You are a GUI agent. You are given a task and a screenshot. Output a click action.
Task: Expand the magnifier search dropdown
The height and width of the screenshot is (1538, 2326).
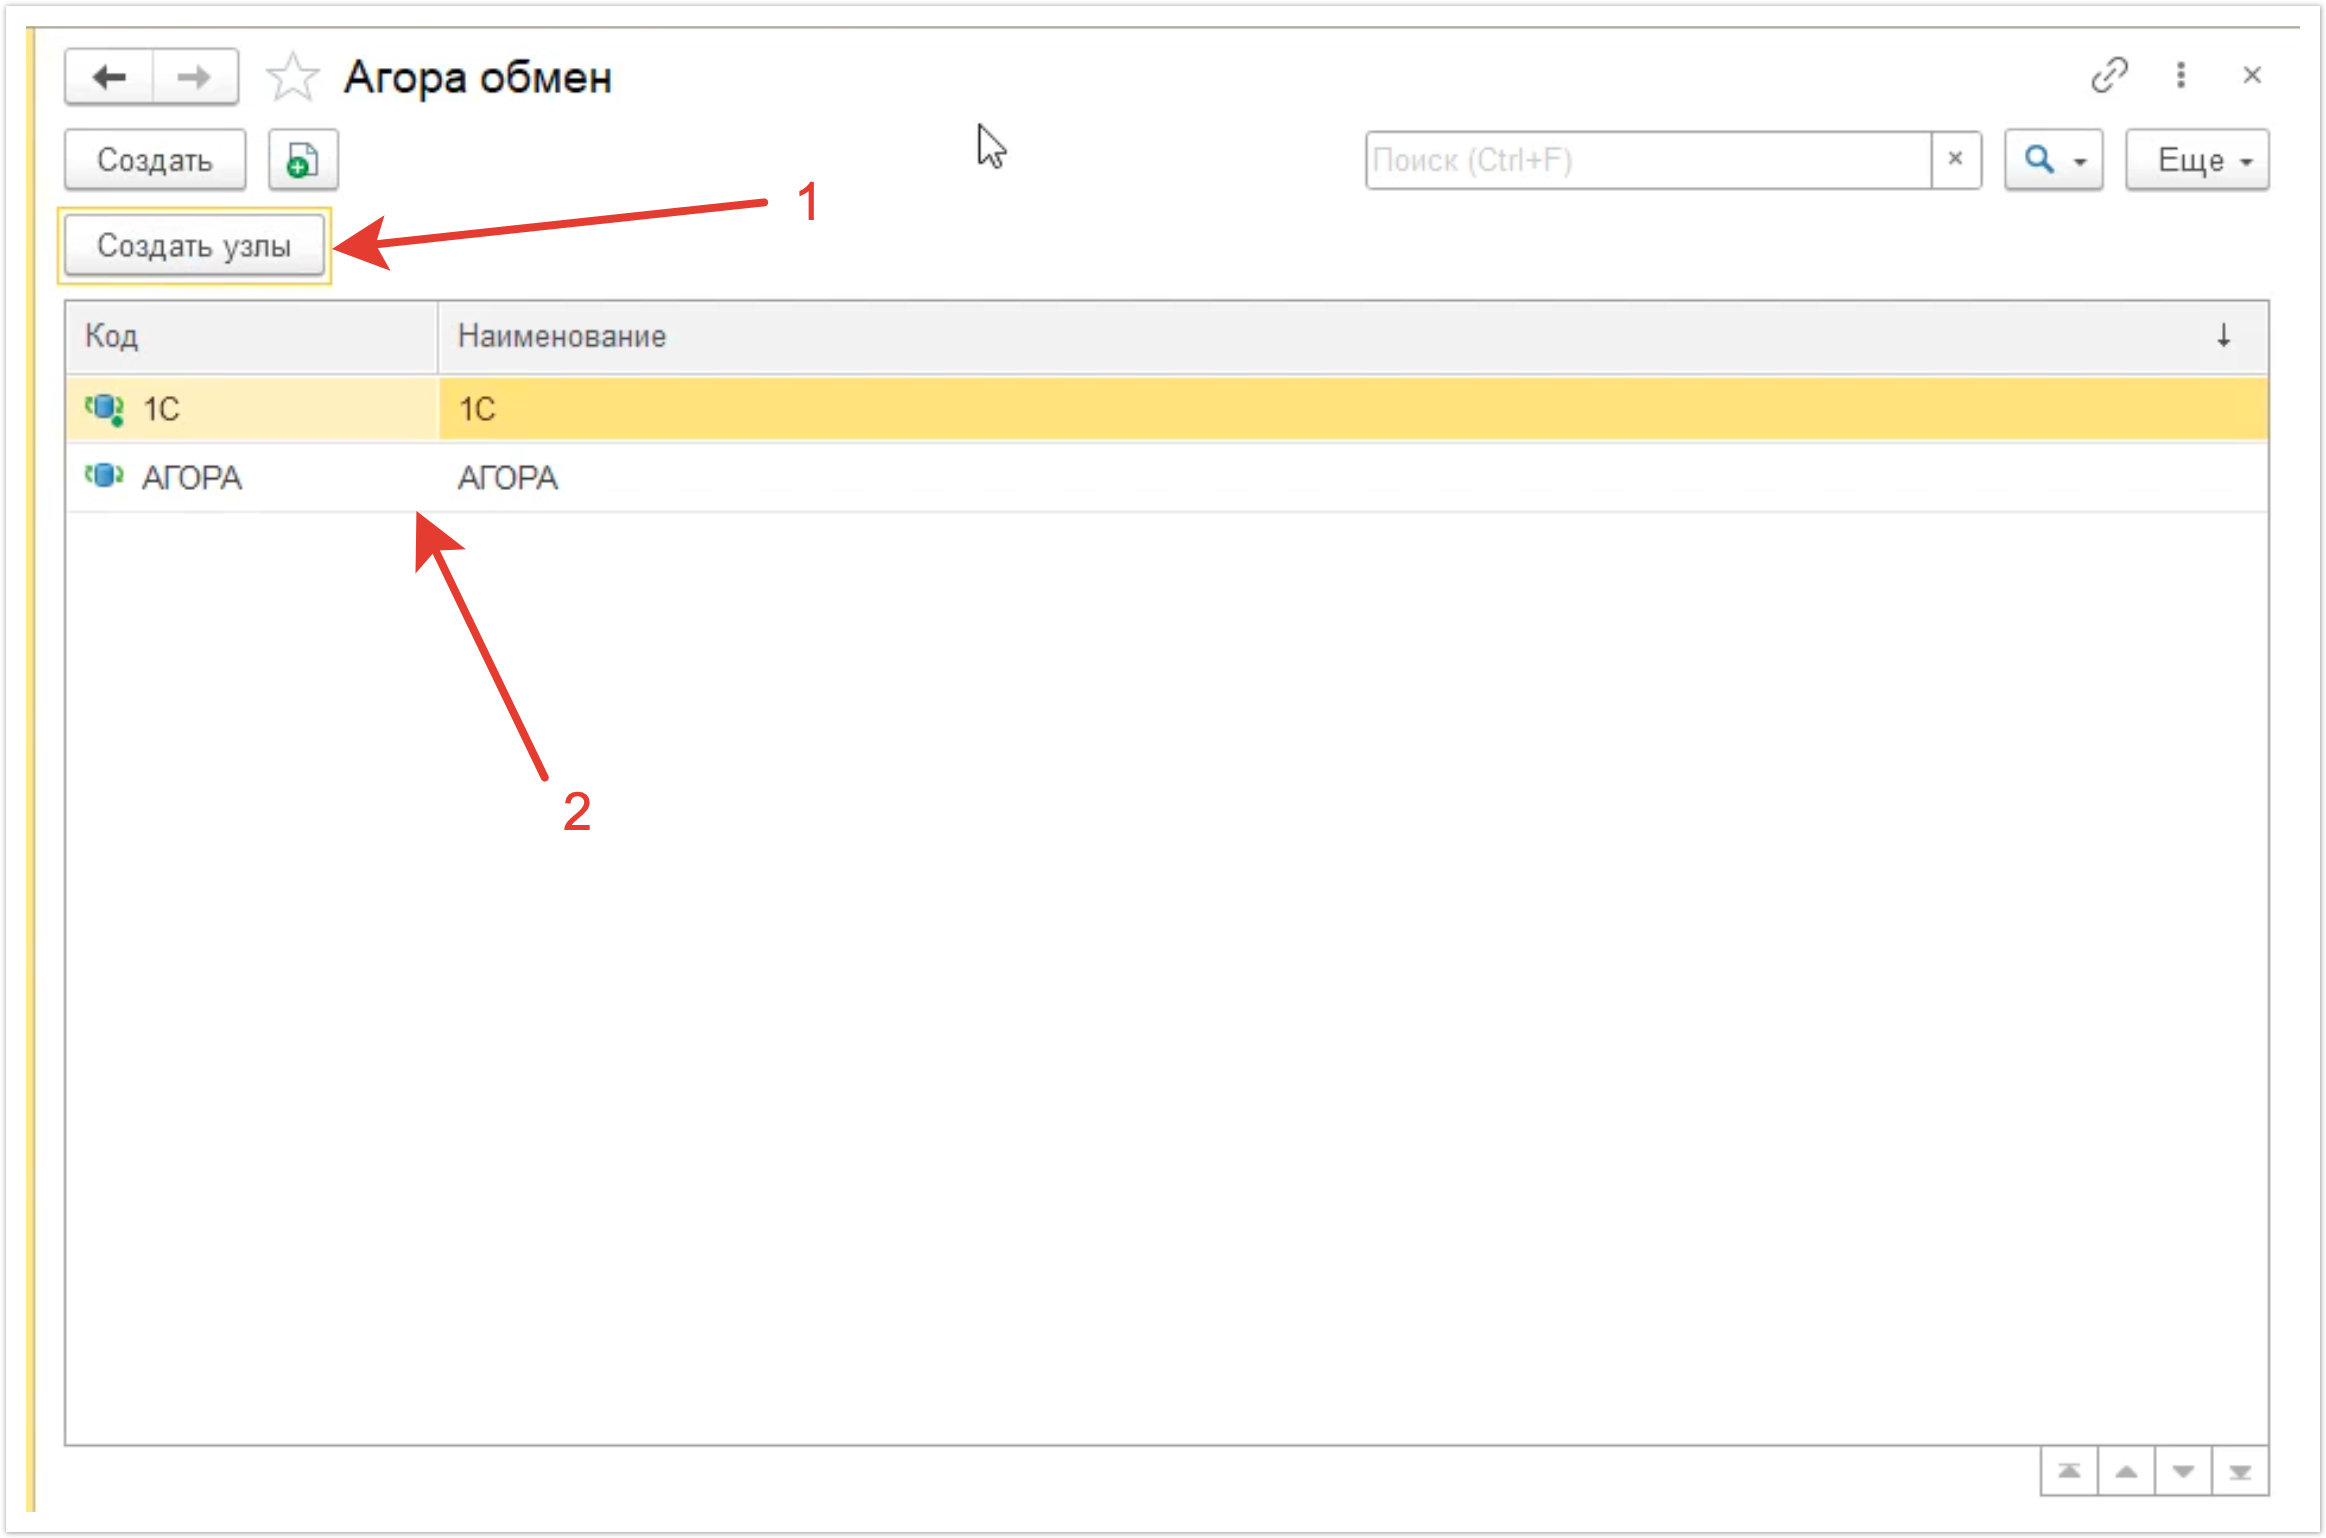click(x=2053, y=160)
